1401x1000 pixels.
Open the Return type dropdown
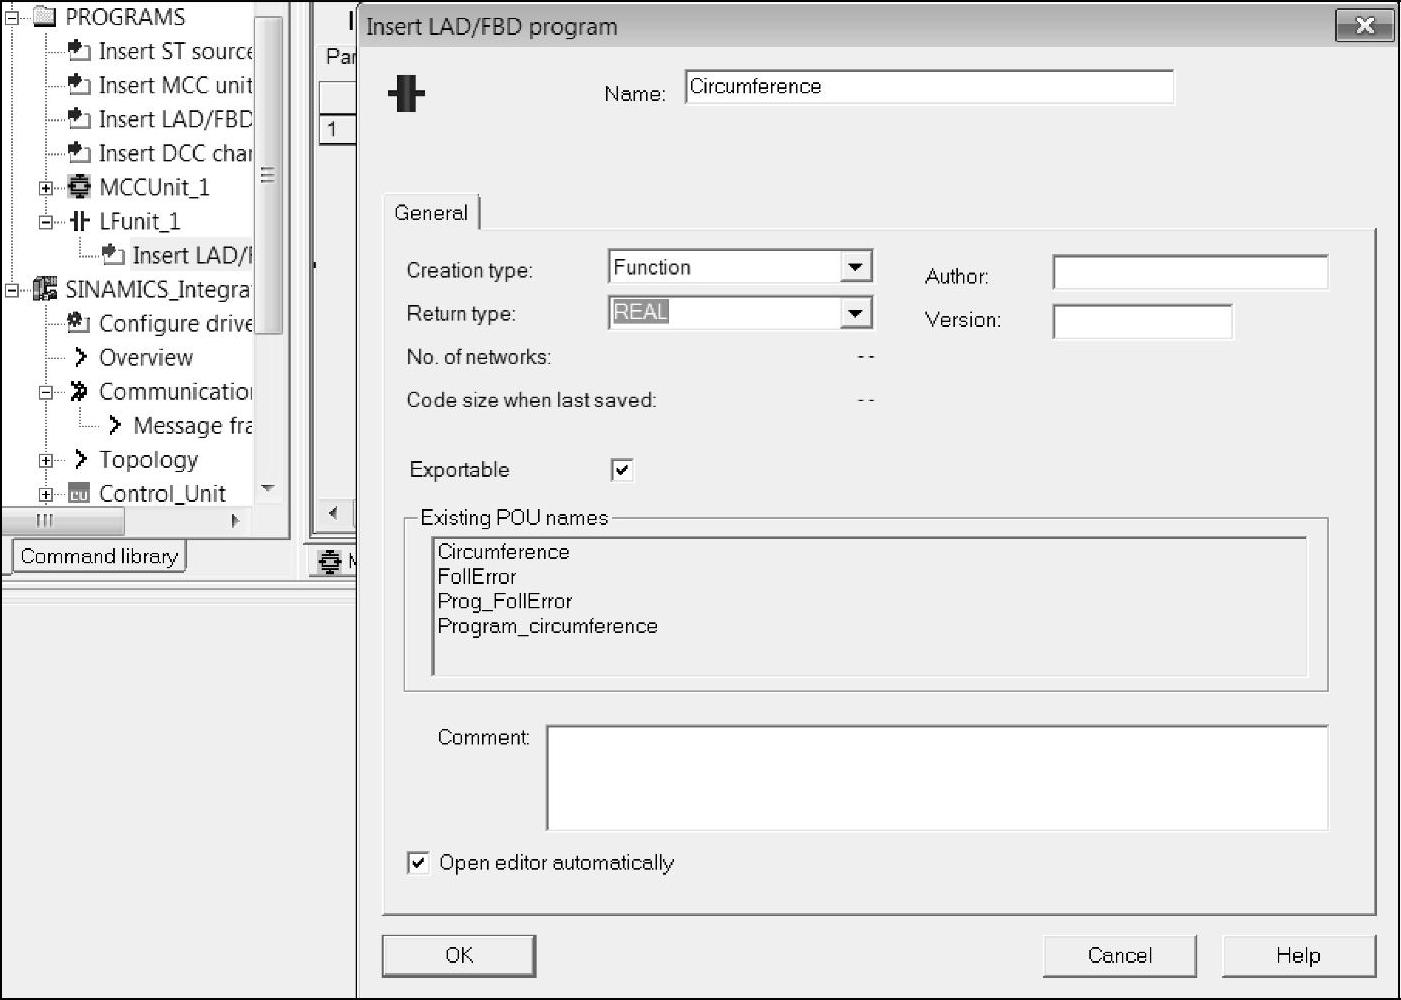(x=855, y=313)
